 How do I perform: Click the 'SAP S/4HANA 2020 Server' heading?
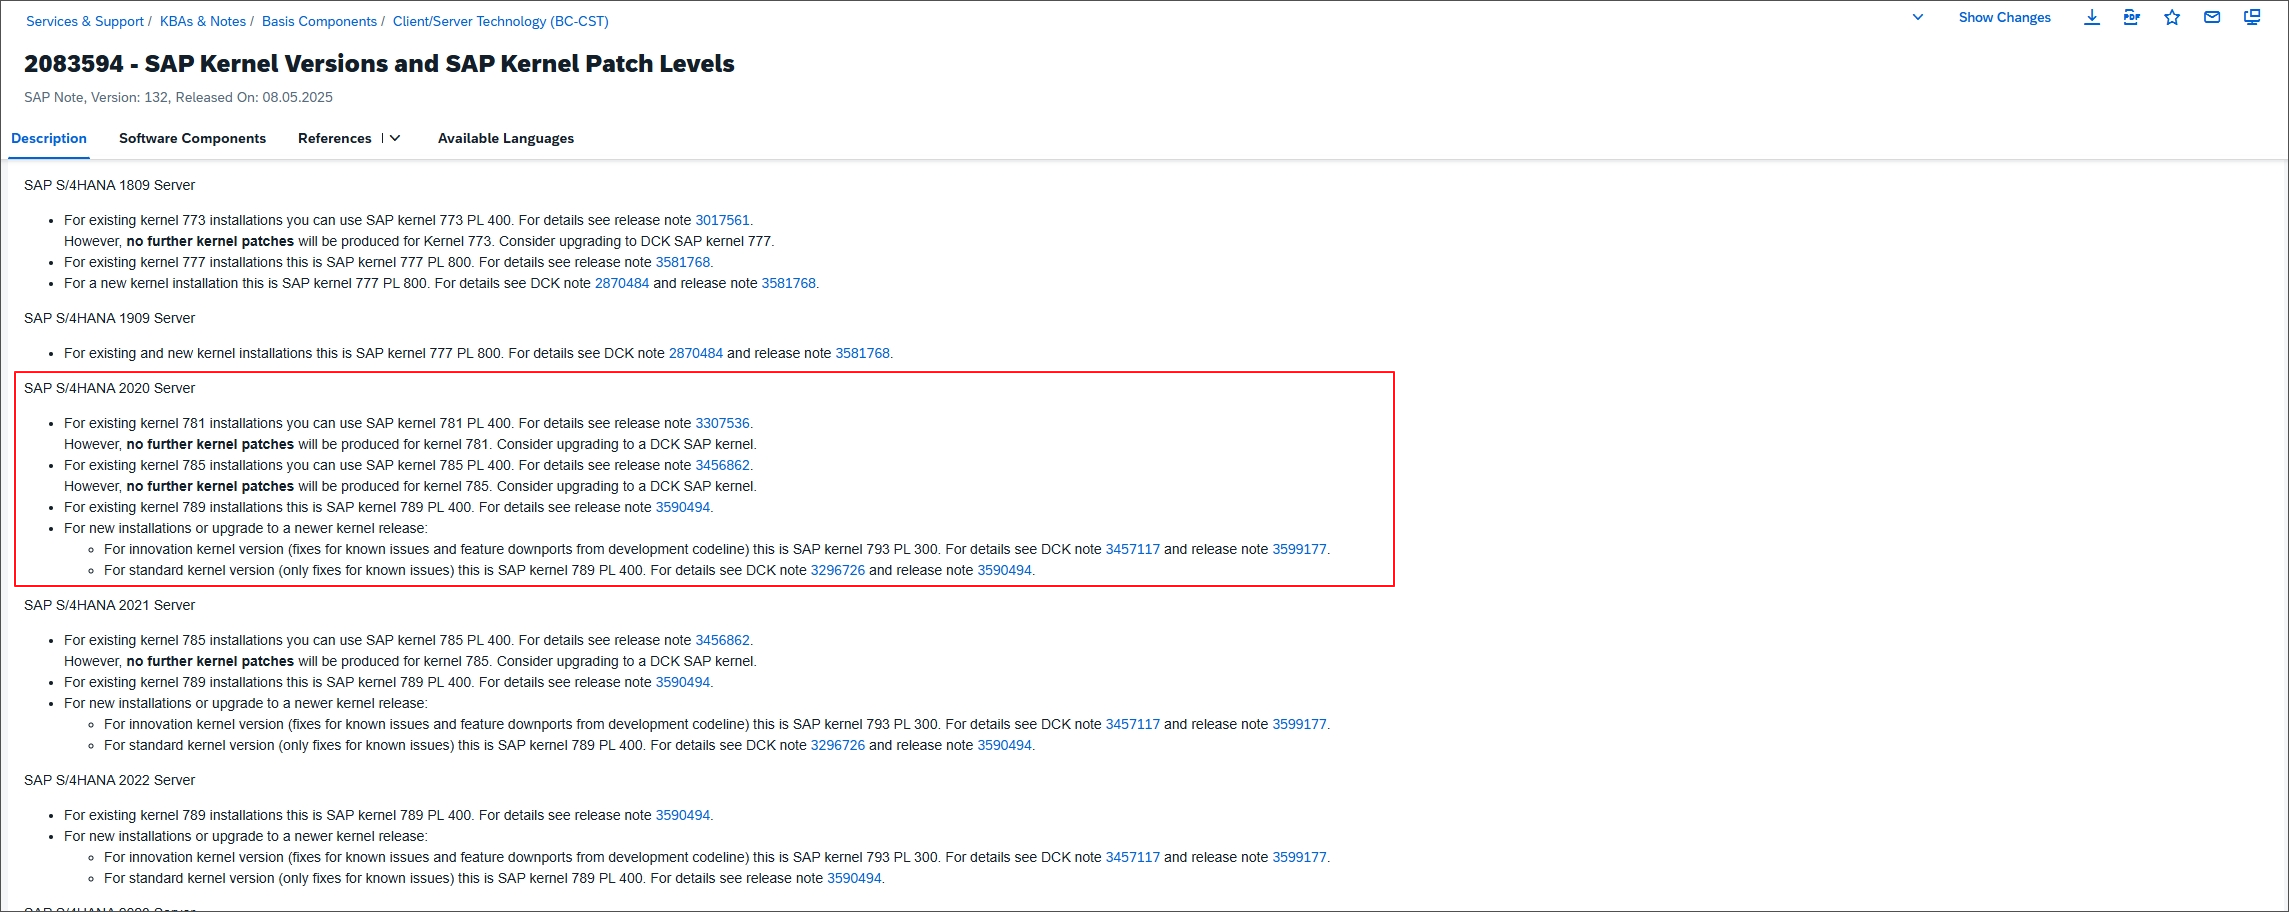pyautogui.click(x=109, y=388)
